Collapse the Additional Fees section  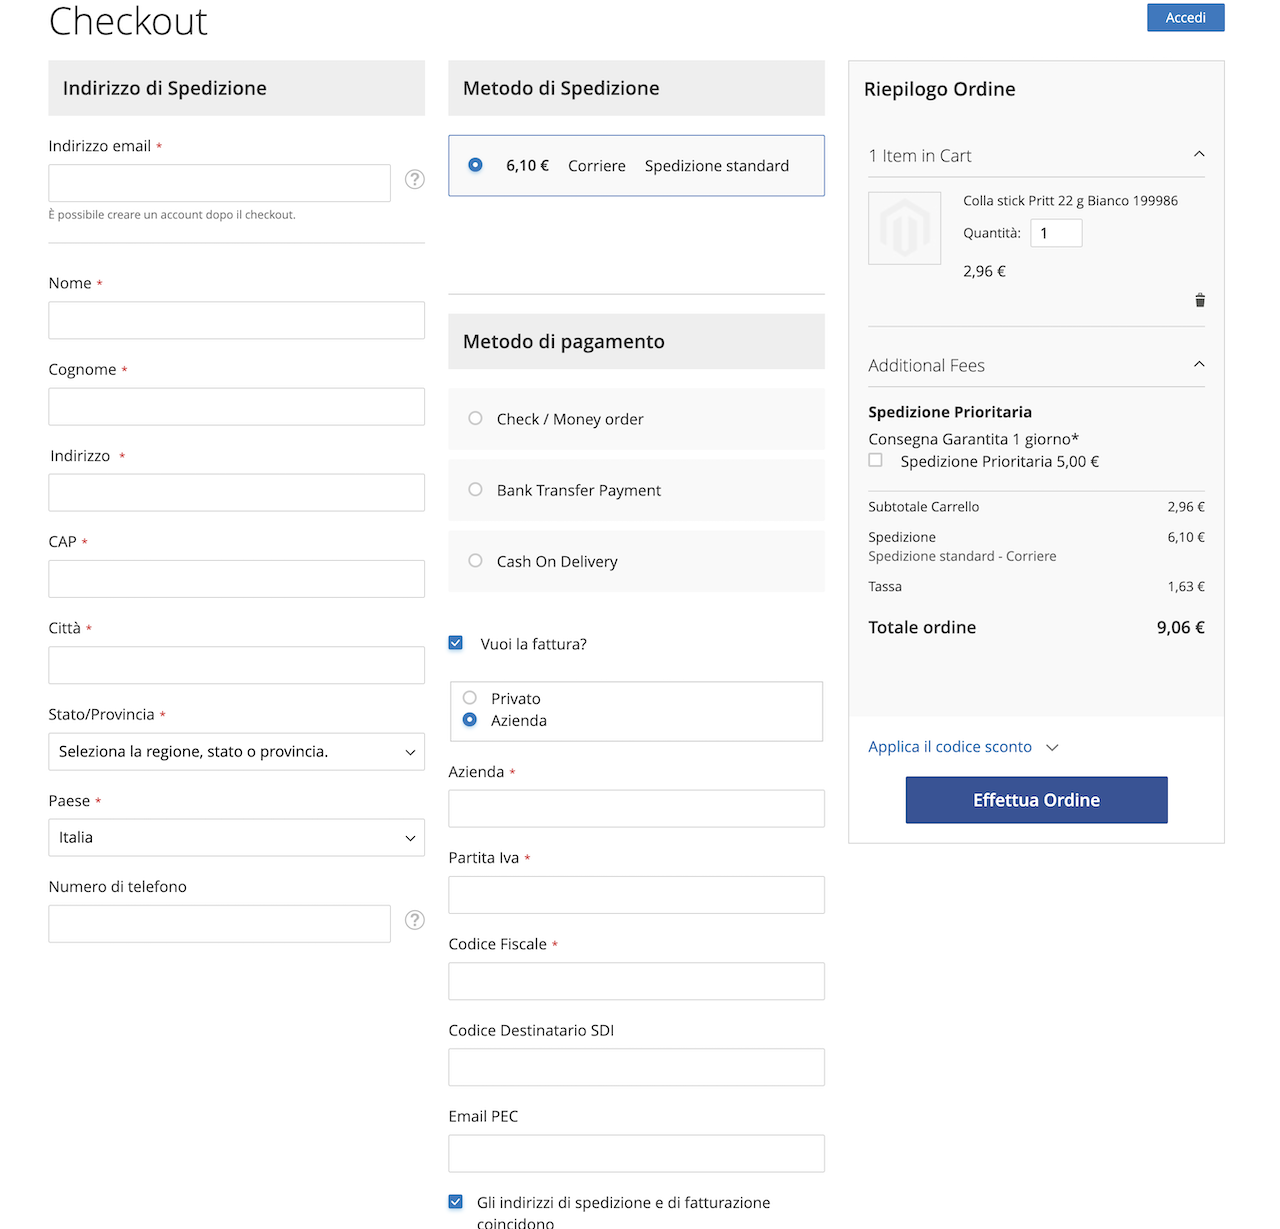click(x=1199, y=364)
